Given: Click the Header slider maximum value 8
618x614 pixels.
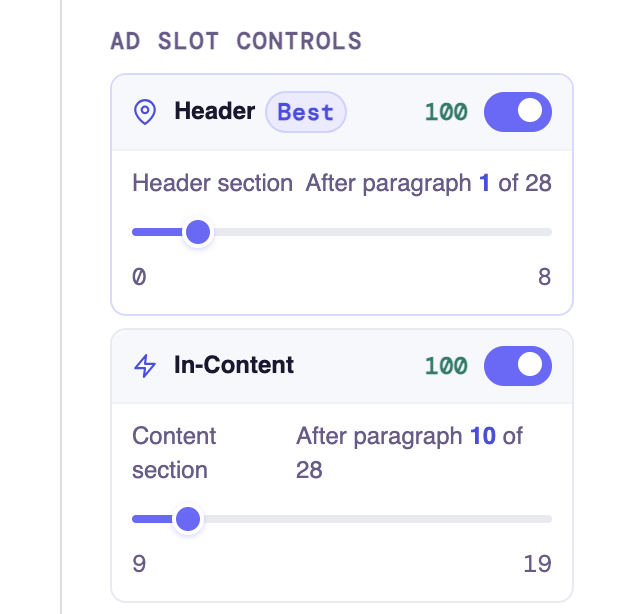Looking at the screenshot, I should tap(544, 277).
